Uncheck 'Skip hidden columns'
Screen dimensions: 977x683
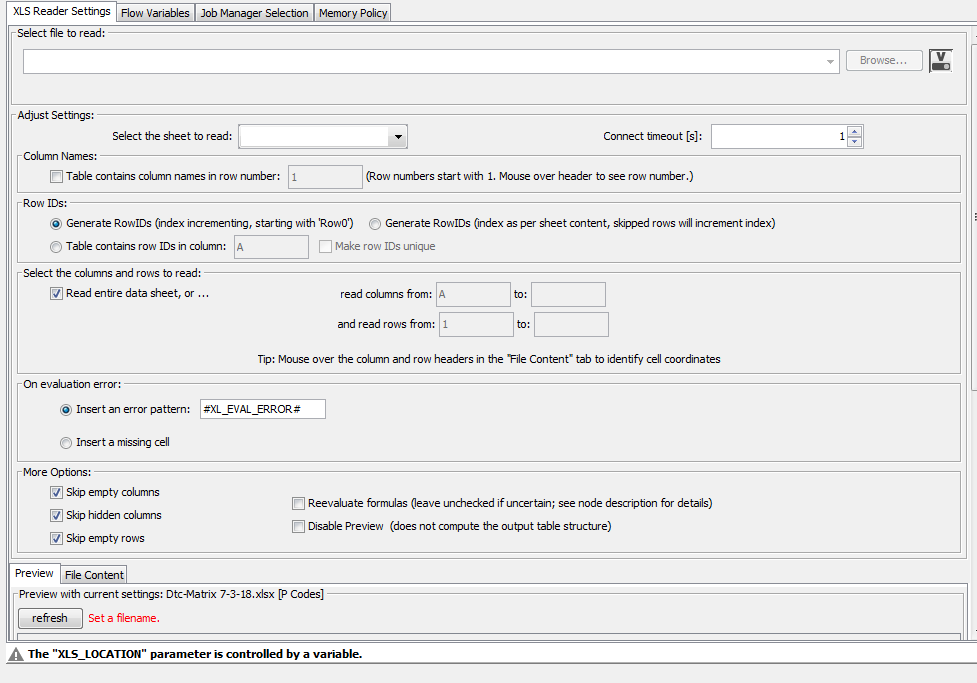point(57,515)
